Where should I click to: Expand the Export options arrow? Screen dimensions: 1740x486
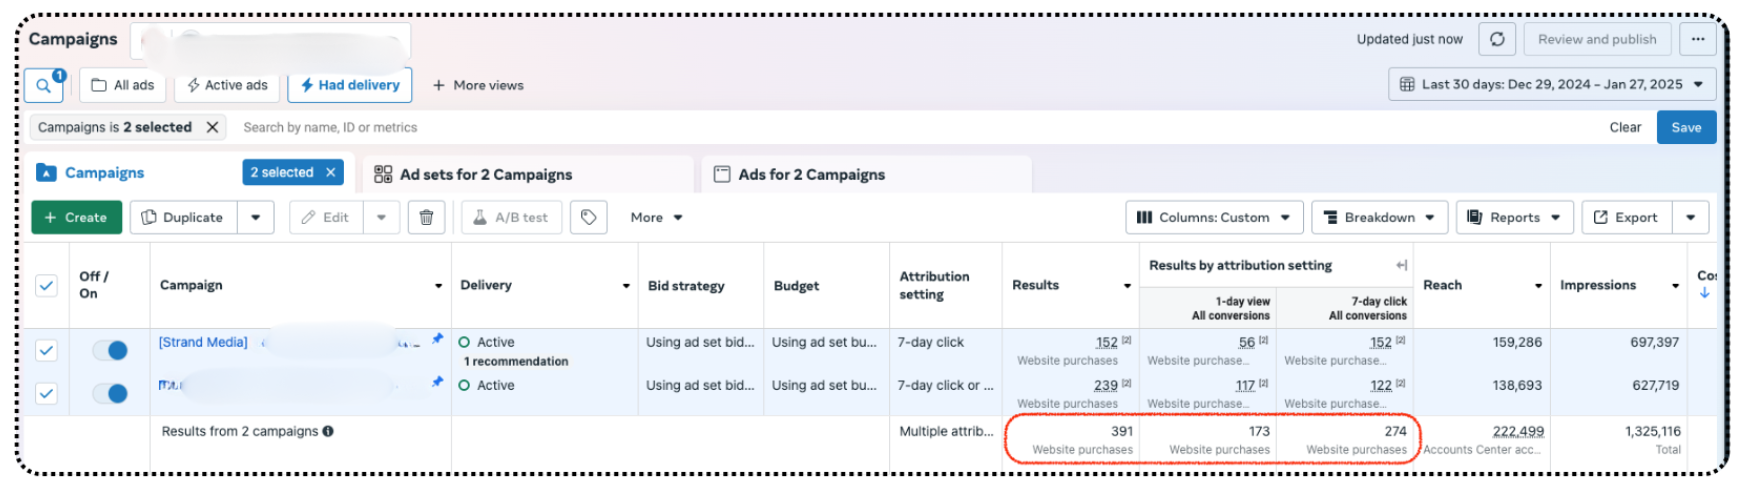click(1690, 217)
